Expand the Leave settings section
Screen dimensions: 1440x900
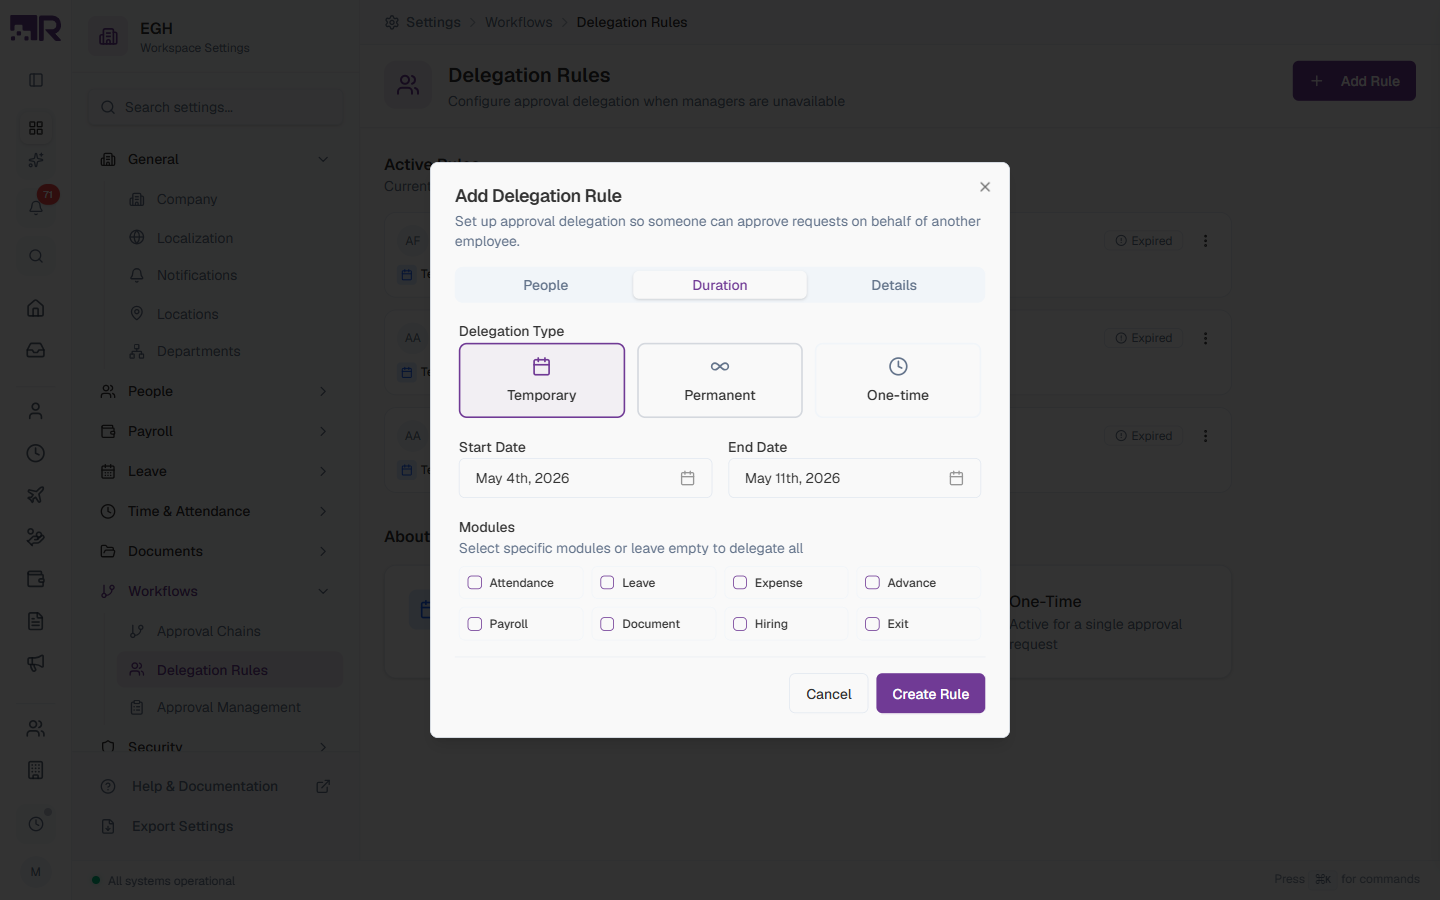click(216, 471)
